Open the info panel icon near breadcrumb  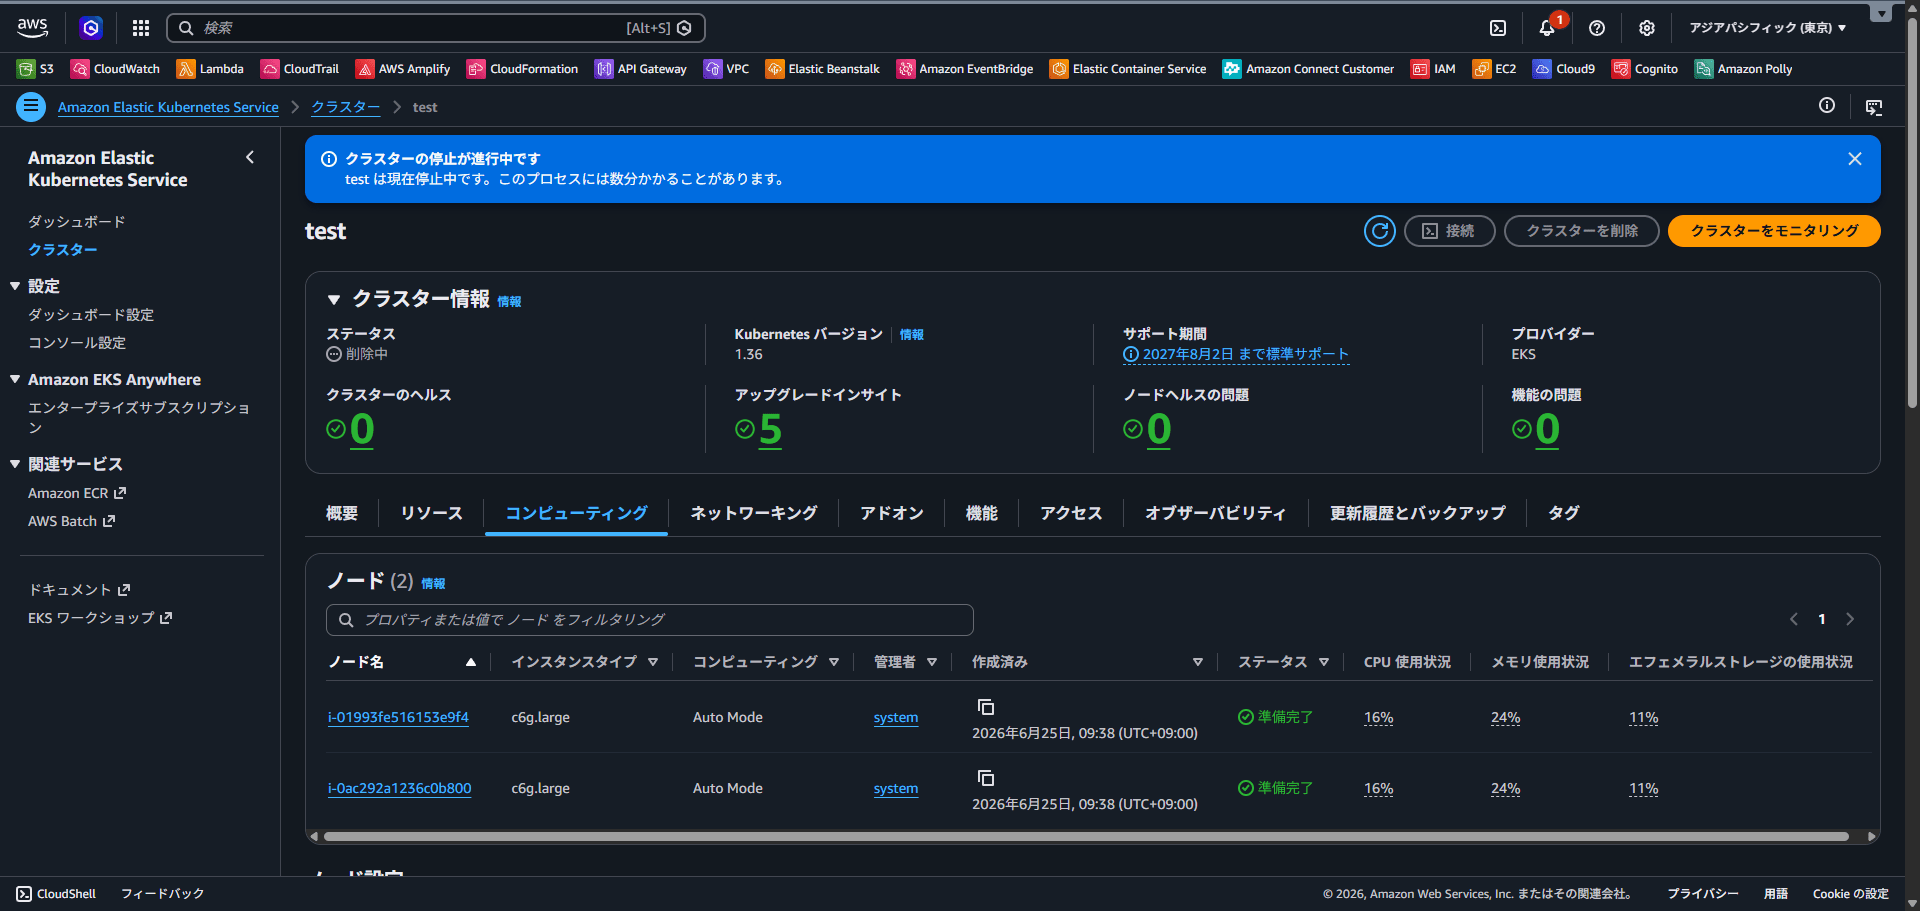pyautogui.click(x=1827, y=105)
